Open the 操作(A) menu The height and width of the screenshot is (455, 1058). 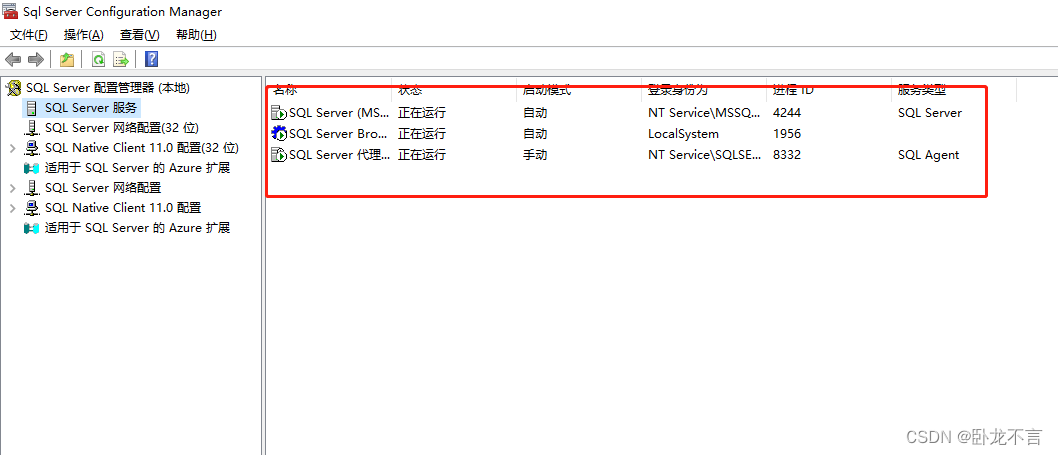[84, 34]
